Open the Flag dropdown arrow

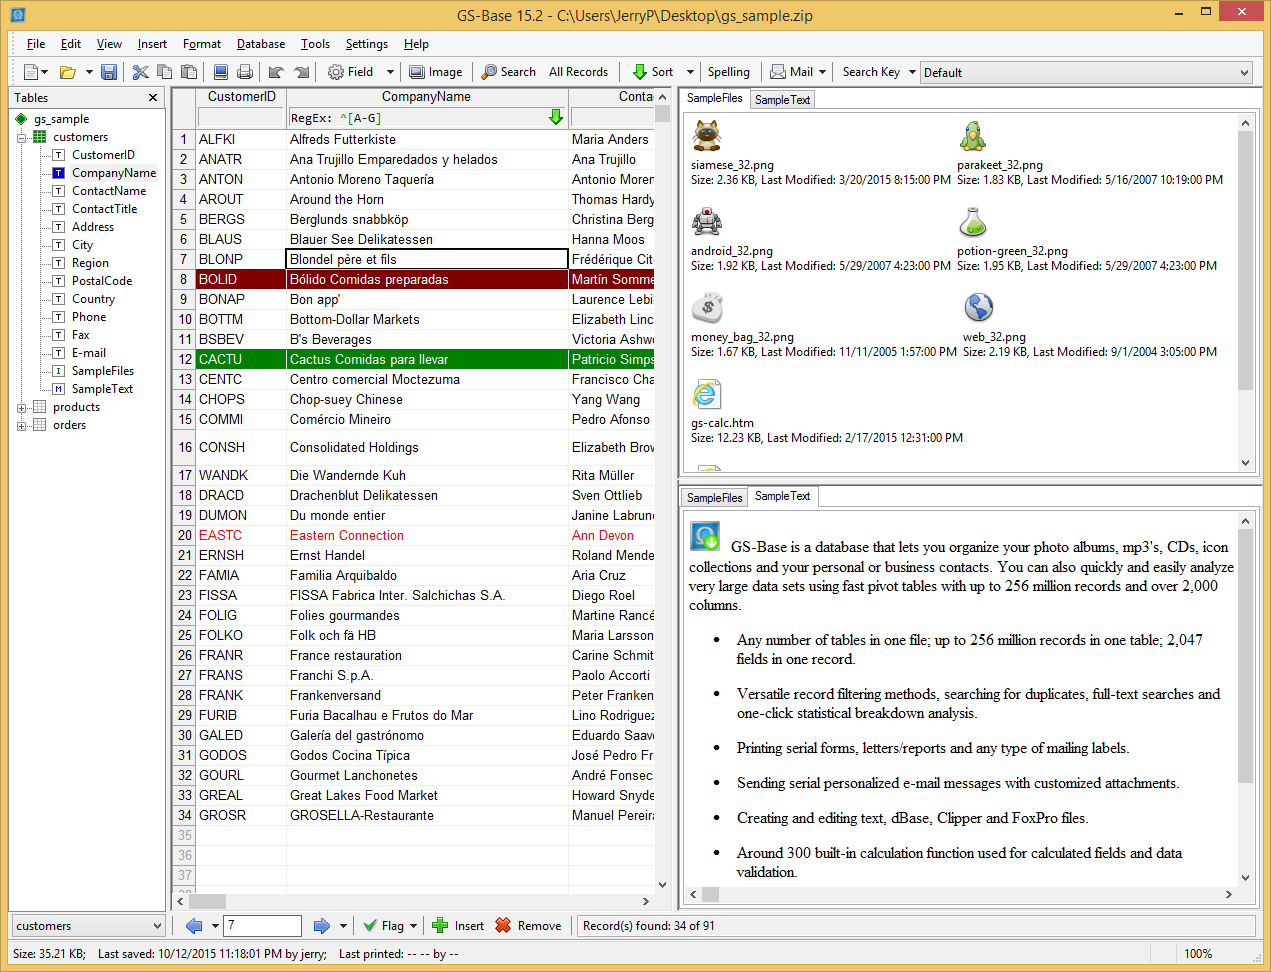pos(413,926)
